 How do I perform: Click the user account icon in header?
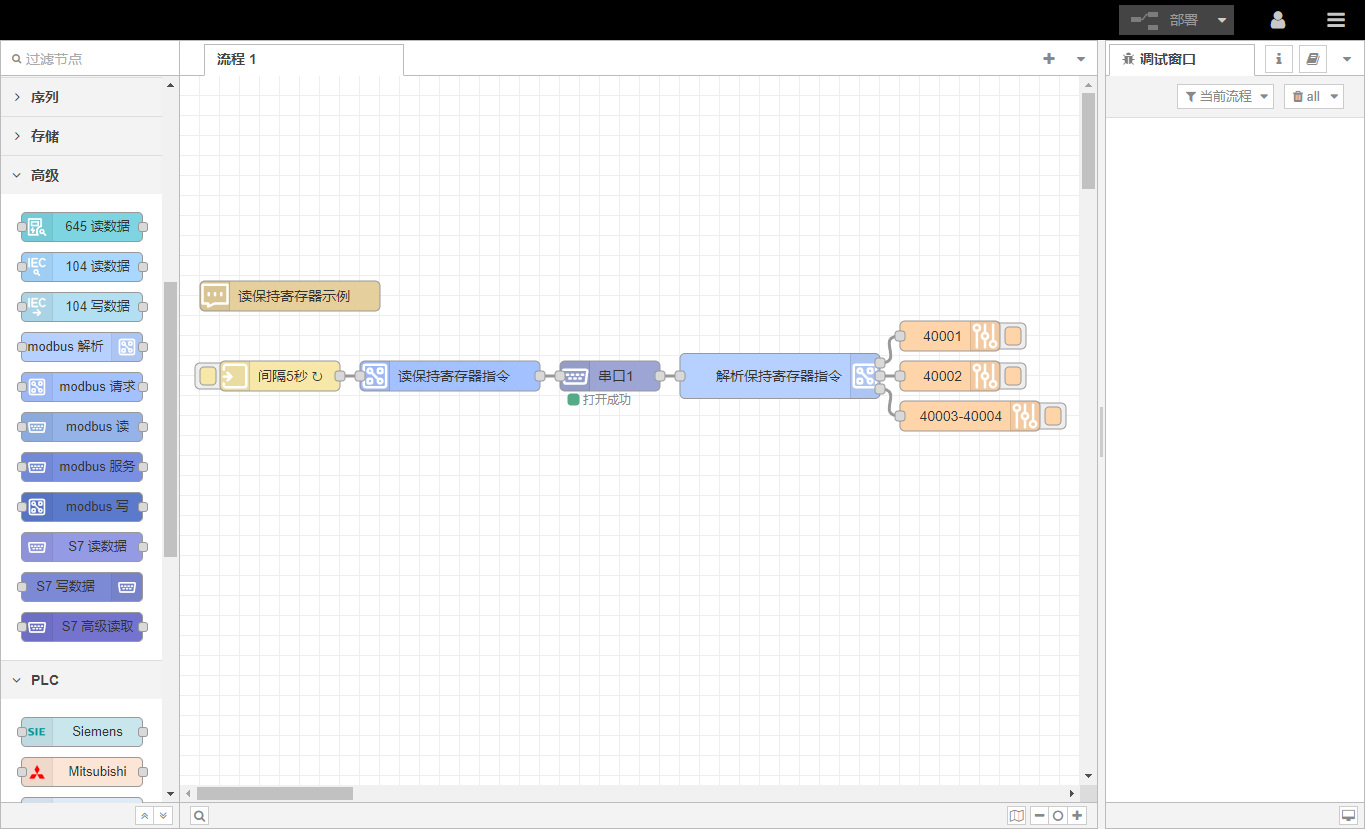tap(1277, 20)
